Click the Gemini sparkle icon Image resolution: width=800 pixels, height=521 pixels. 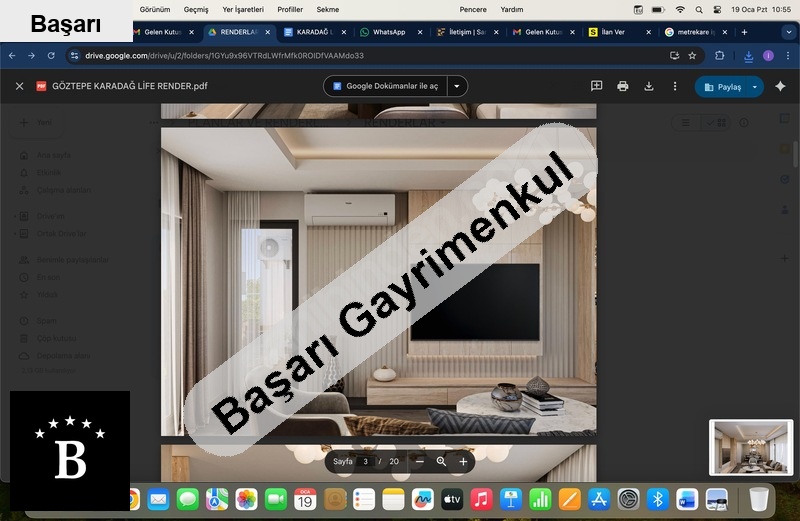pos(780,87)
